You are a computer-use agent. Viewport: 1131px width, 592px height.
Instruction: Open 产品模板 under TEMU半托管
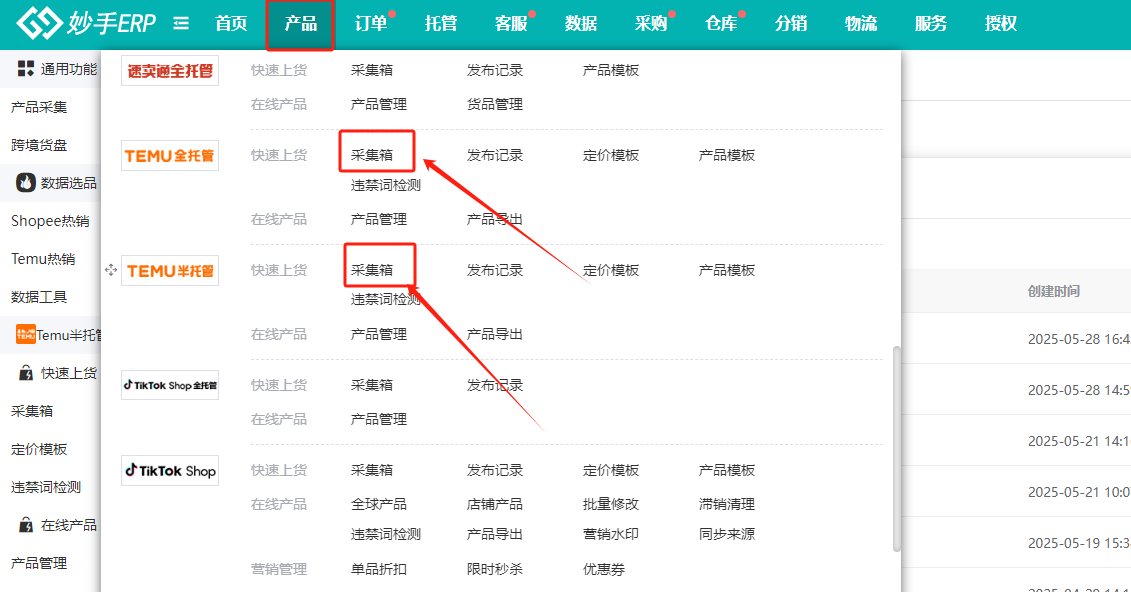[x=727, y=270]
